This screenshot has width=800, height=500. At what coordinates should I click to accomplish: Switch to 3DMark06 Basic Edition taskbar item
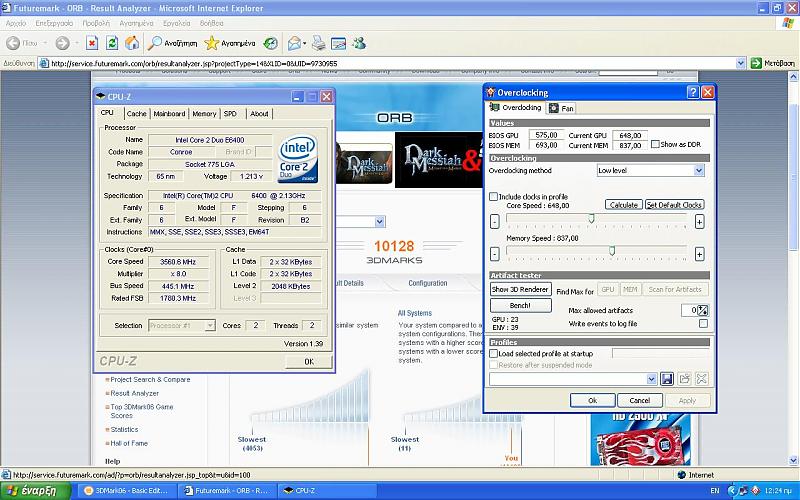[127, 491]
